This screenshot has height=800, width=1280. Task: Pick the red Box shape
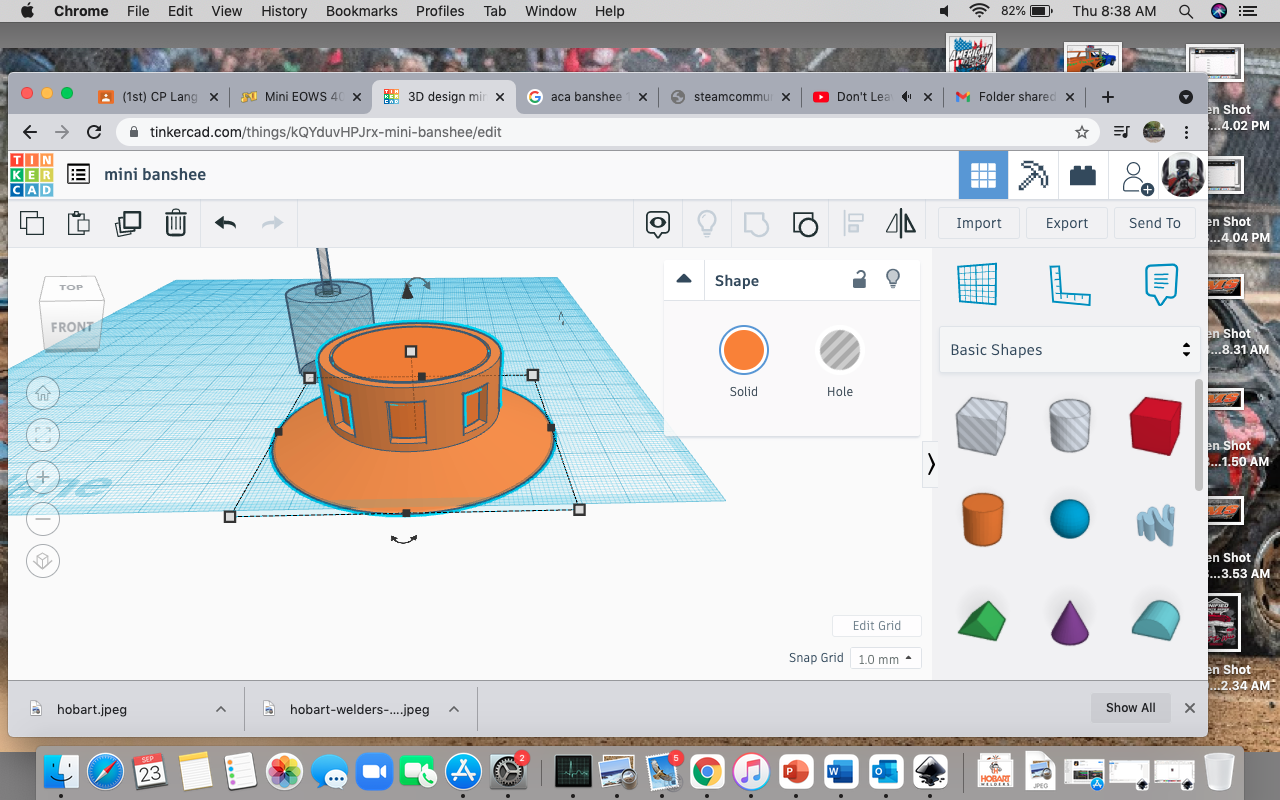coord(1156,426)
